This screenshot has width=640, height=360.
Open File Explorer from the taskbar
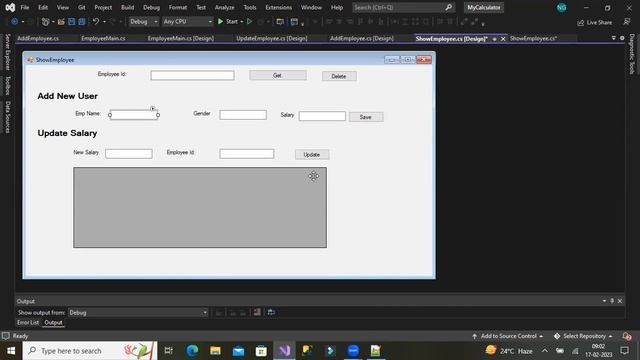[215, 351]
